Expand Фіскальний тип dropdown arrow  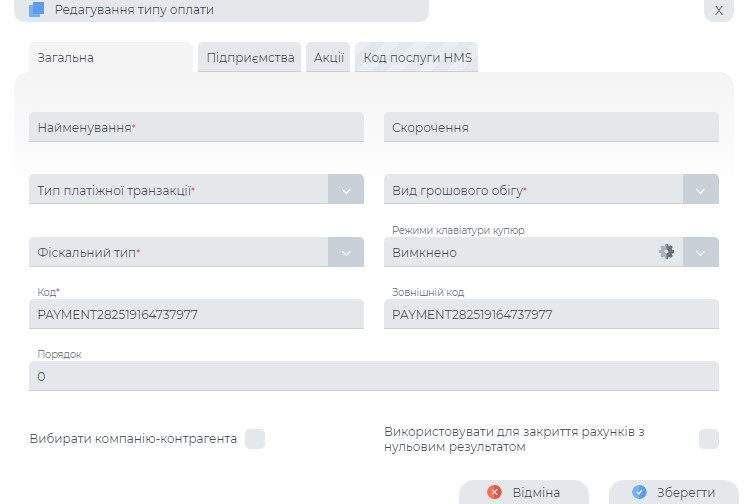(346, 253)
